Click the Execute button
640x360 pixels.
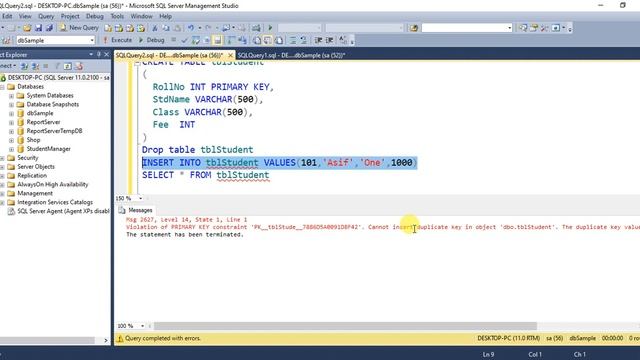[x=117, y=40]
